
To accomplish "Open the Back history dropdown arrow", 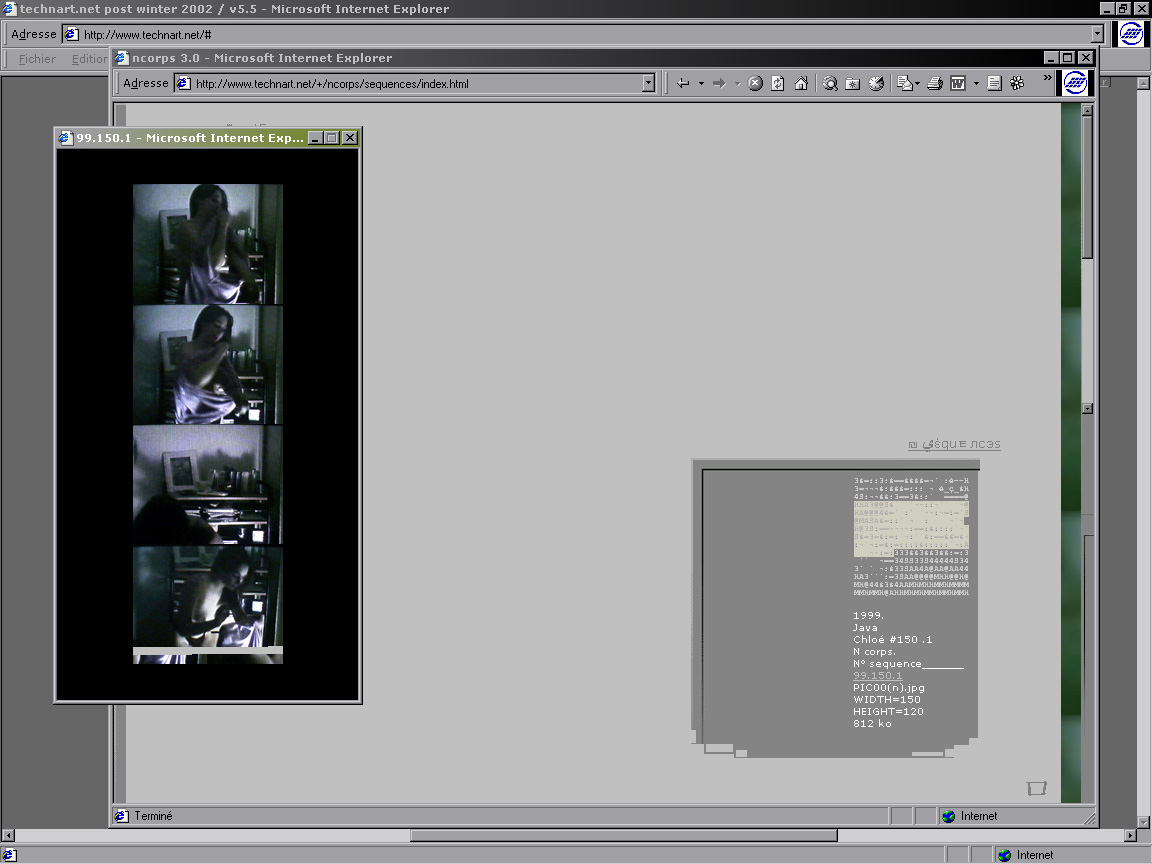I will coord(702,84).
